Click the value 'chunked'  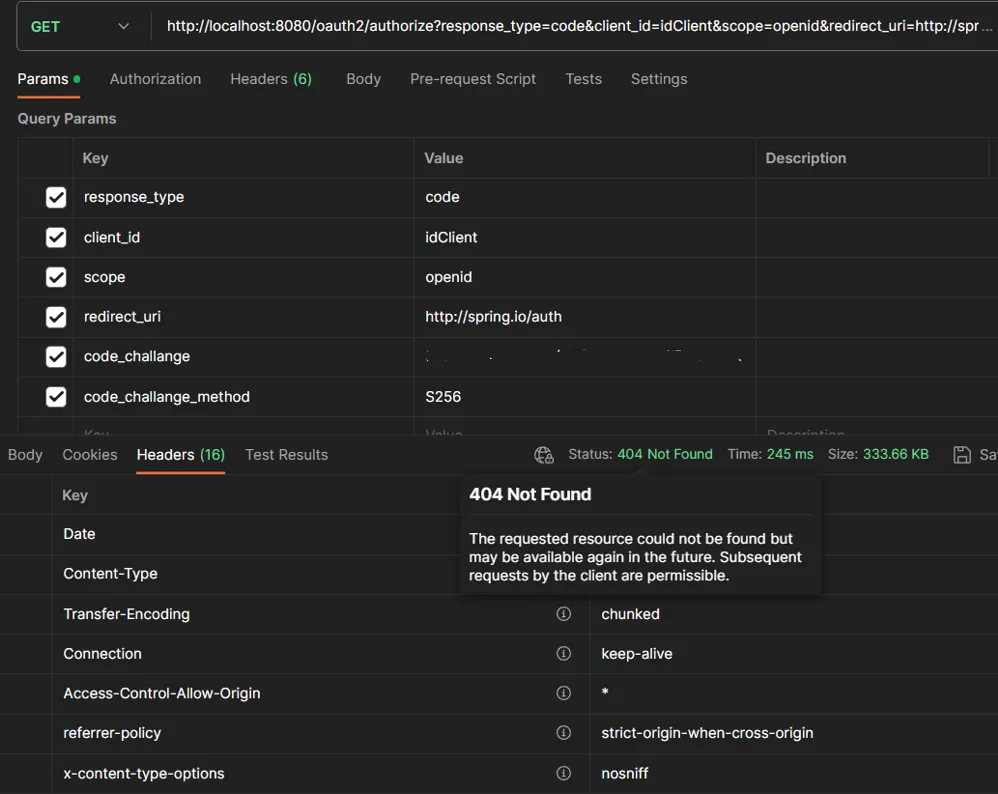click(630, 614)
